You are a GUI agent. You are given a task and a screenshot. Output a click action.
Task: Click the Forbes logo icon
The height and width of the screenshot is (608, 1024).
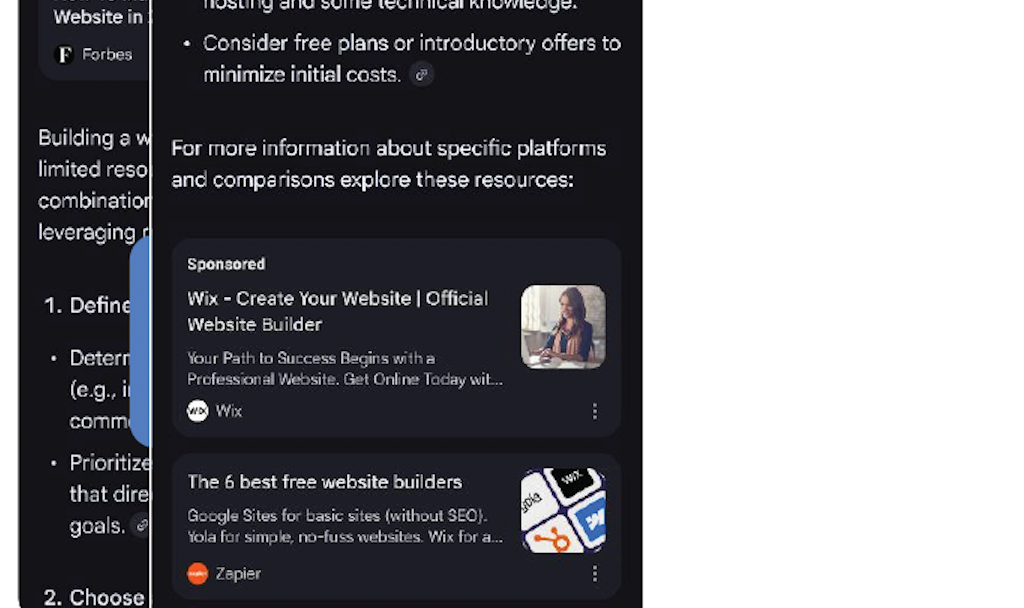(x=65, y=54)
